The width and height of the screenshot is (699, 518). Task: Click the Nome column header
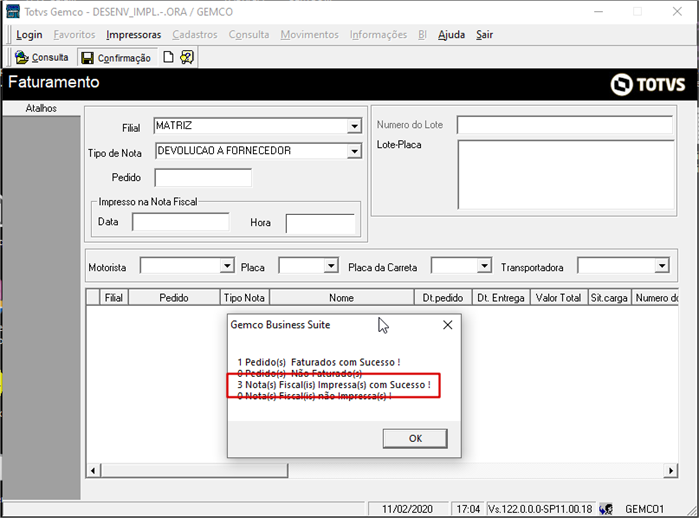[341, 298]
